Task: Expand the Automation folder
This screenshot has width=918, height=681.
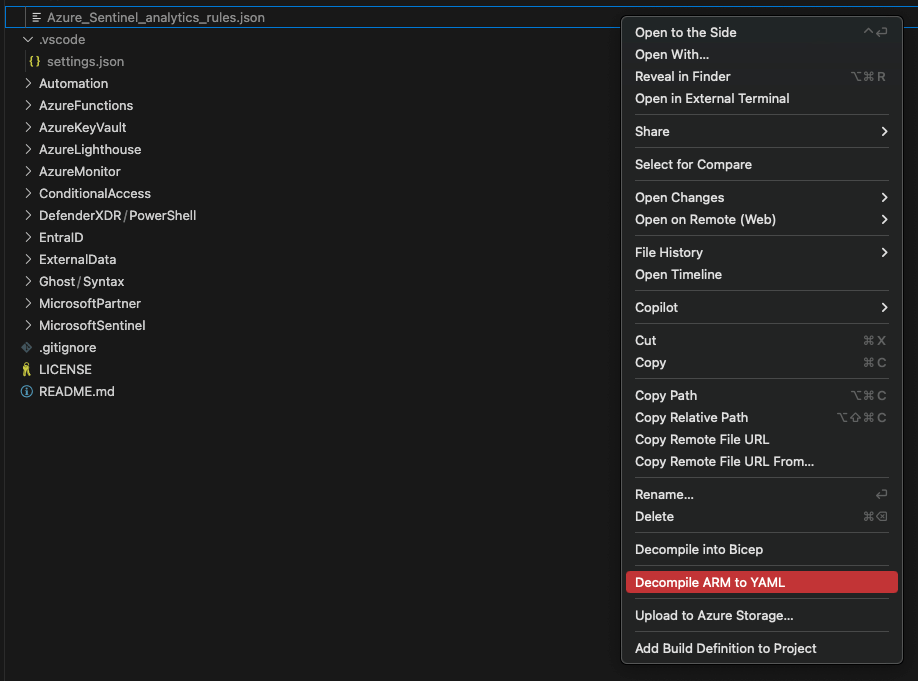Action: (x=73, y=84)
